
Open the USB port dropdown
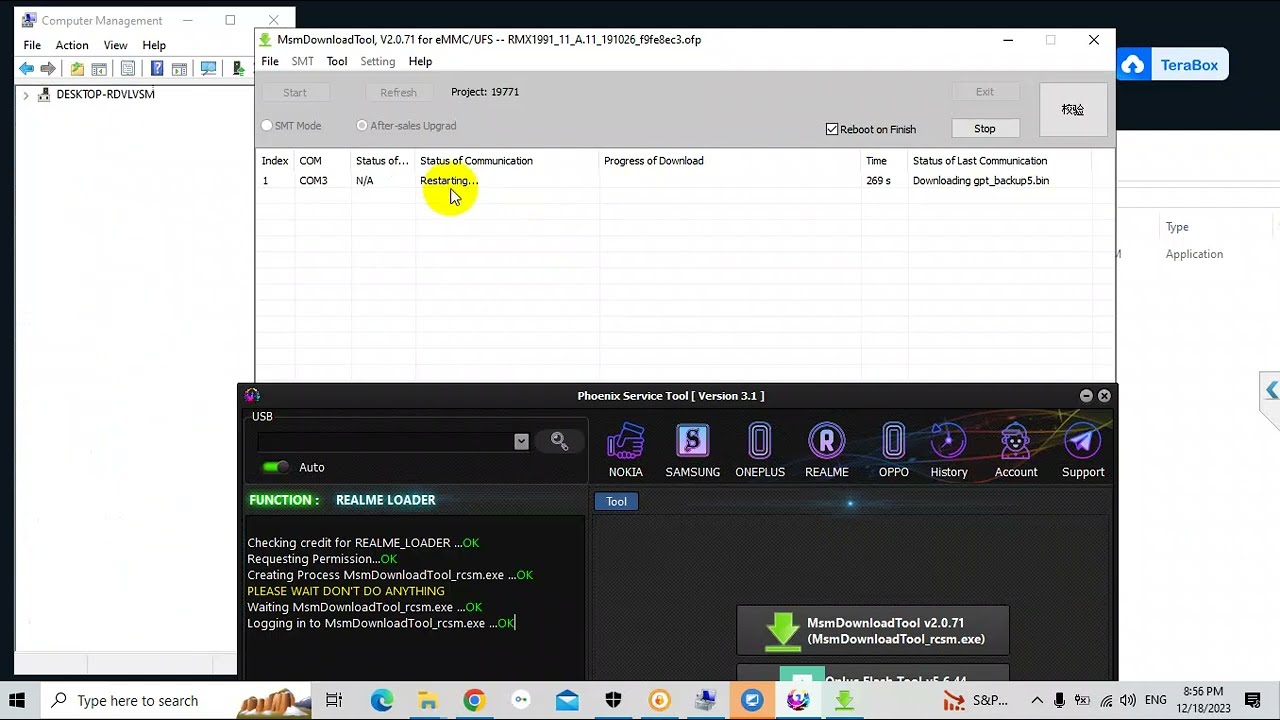click(521, 441)
